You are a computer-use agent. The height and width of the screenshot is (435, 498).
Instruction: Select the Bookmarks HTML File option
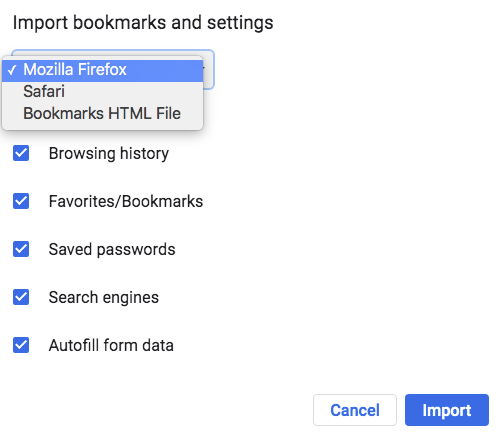102,113
